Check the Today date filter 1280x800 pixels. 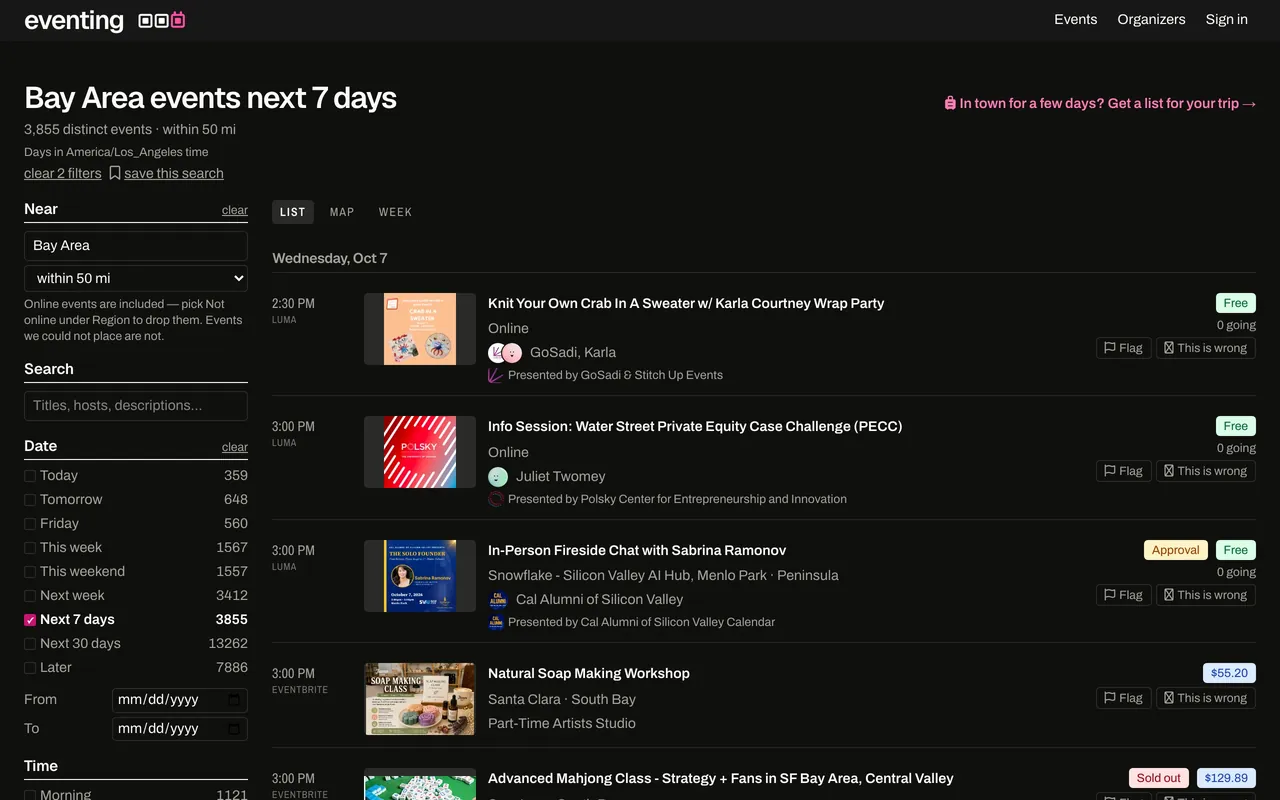30,476
